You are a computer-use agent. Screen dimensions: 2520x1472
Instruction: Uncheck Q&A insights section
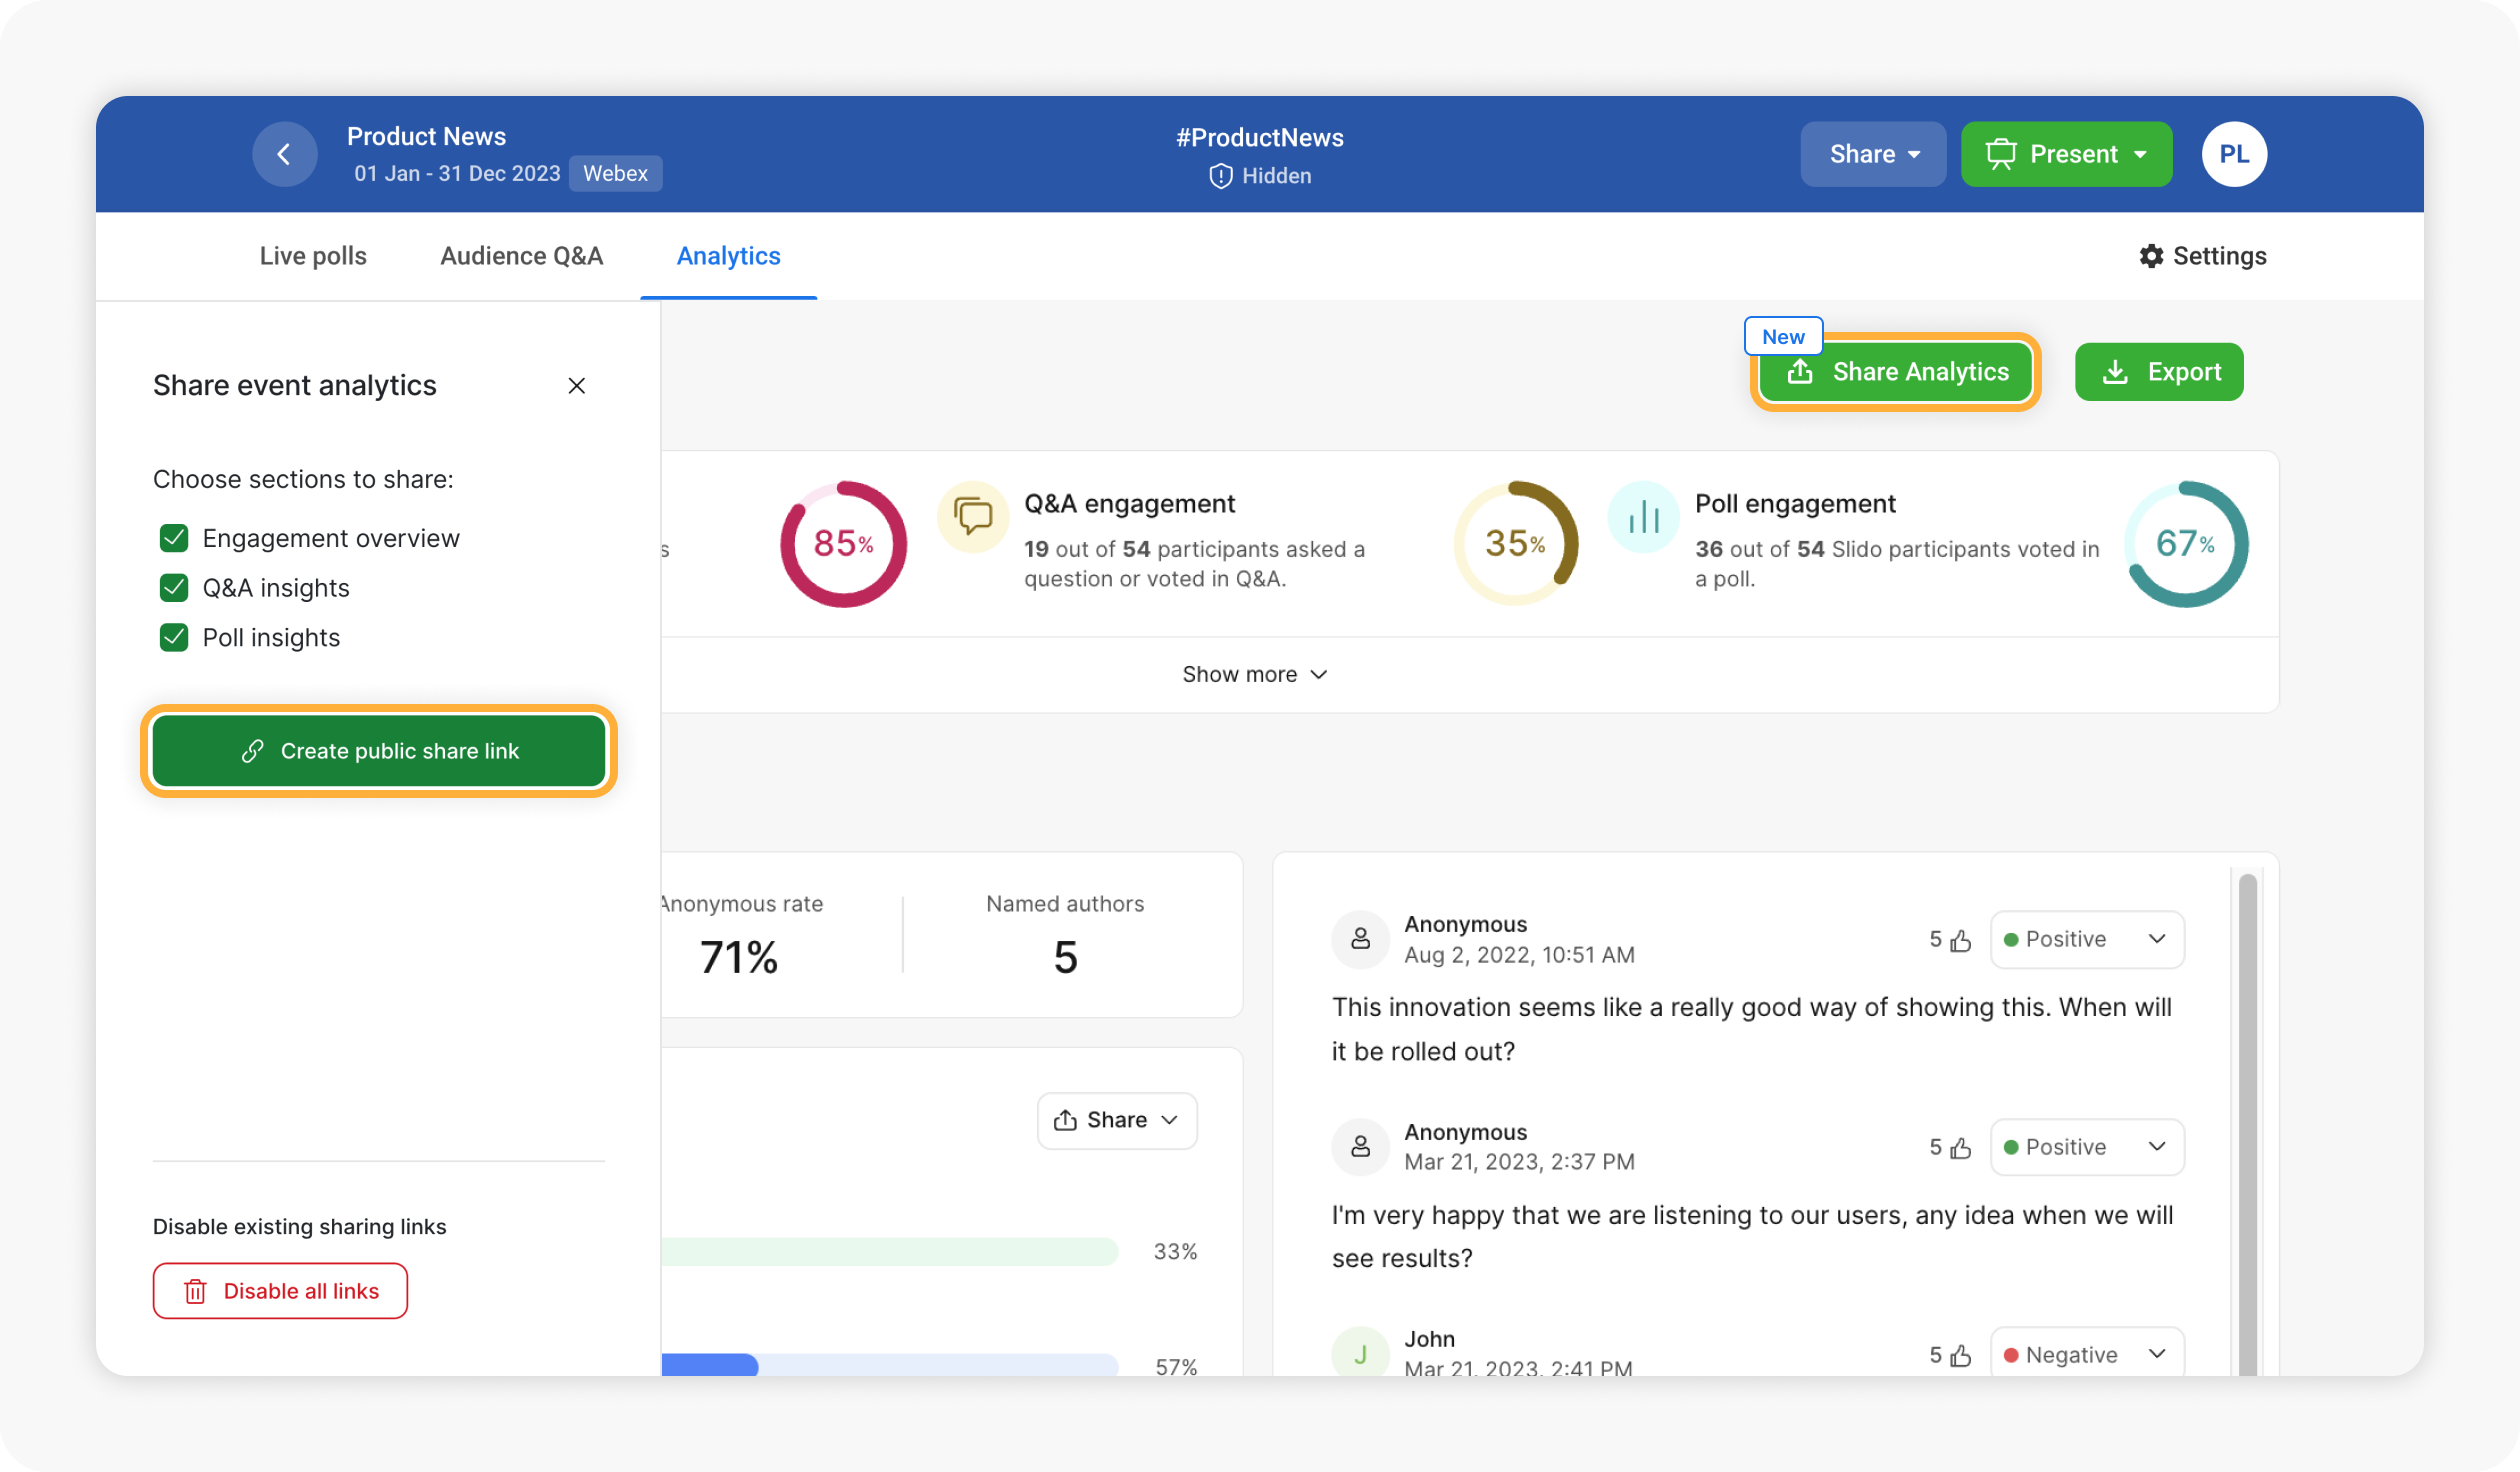click(x=174, y=588)
